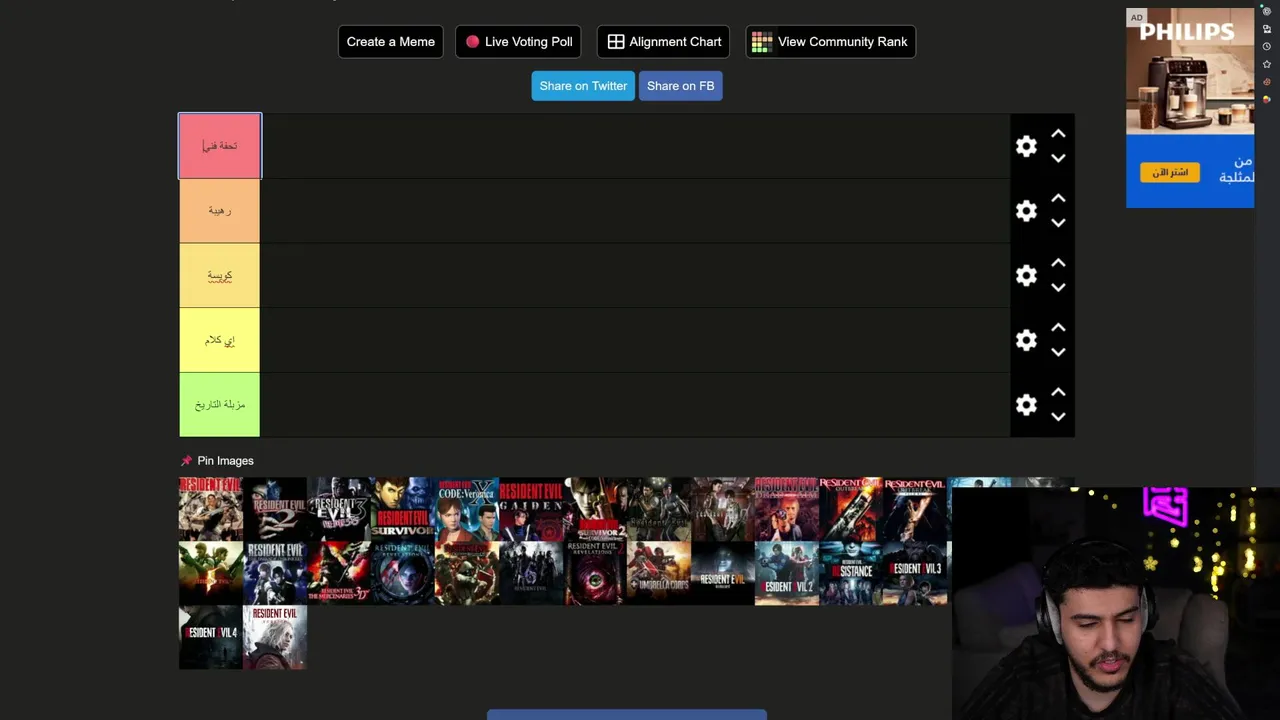Edit the yellow أي كلام tier label
Screen dimensions: 1280x720
point(220,340)
